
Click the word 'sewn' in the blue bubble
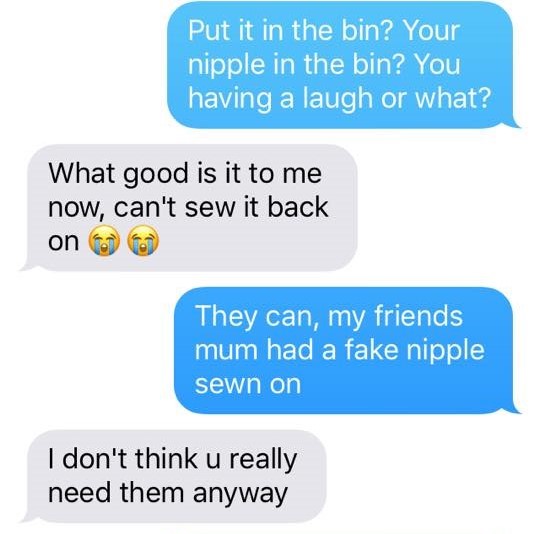227,384
